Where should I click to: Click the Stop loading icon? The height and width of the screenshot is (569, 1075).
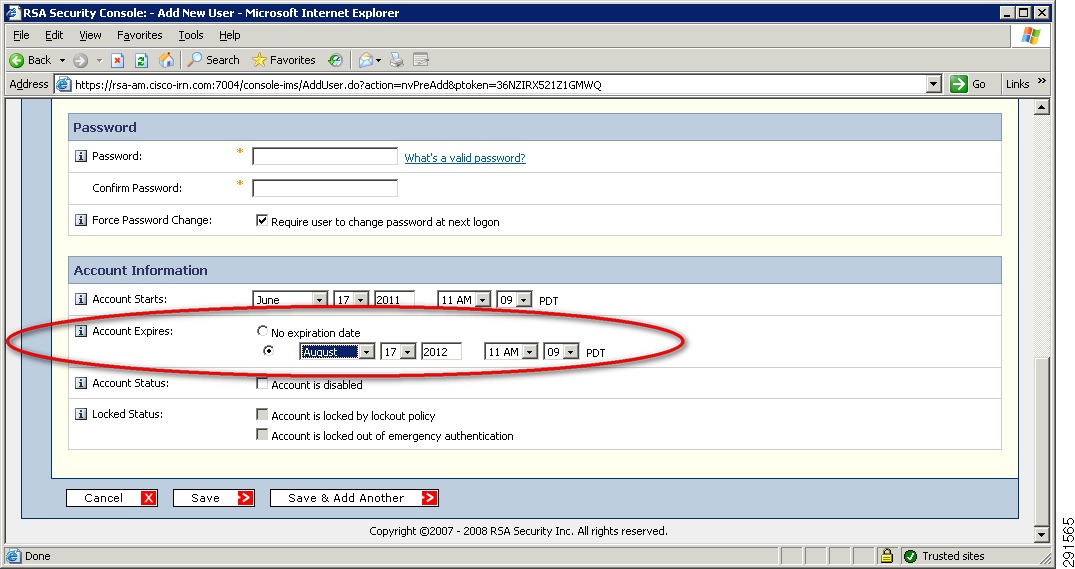pos(117,60)
